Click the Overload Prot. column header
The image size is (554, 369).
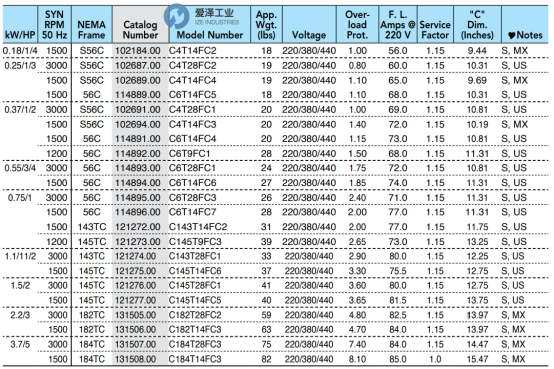tap(357, 25)
